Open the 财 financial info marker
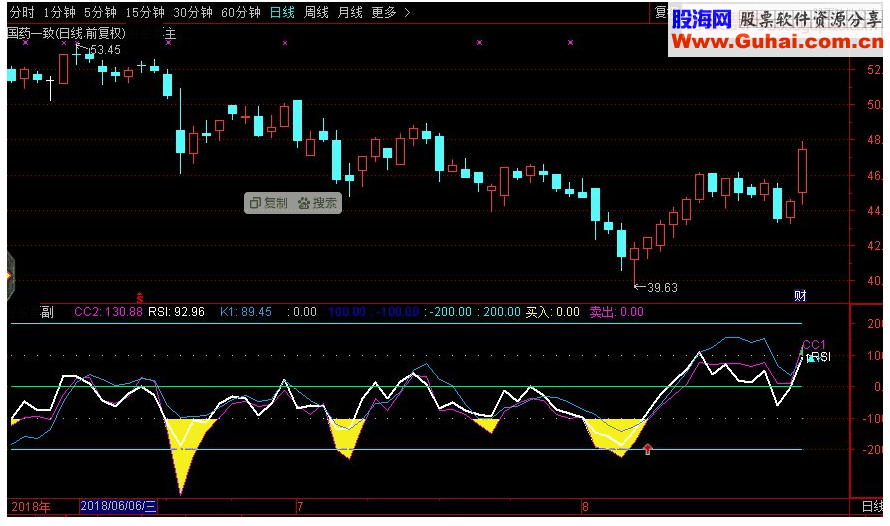 click(x=800, y=296)
